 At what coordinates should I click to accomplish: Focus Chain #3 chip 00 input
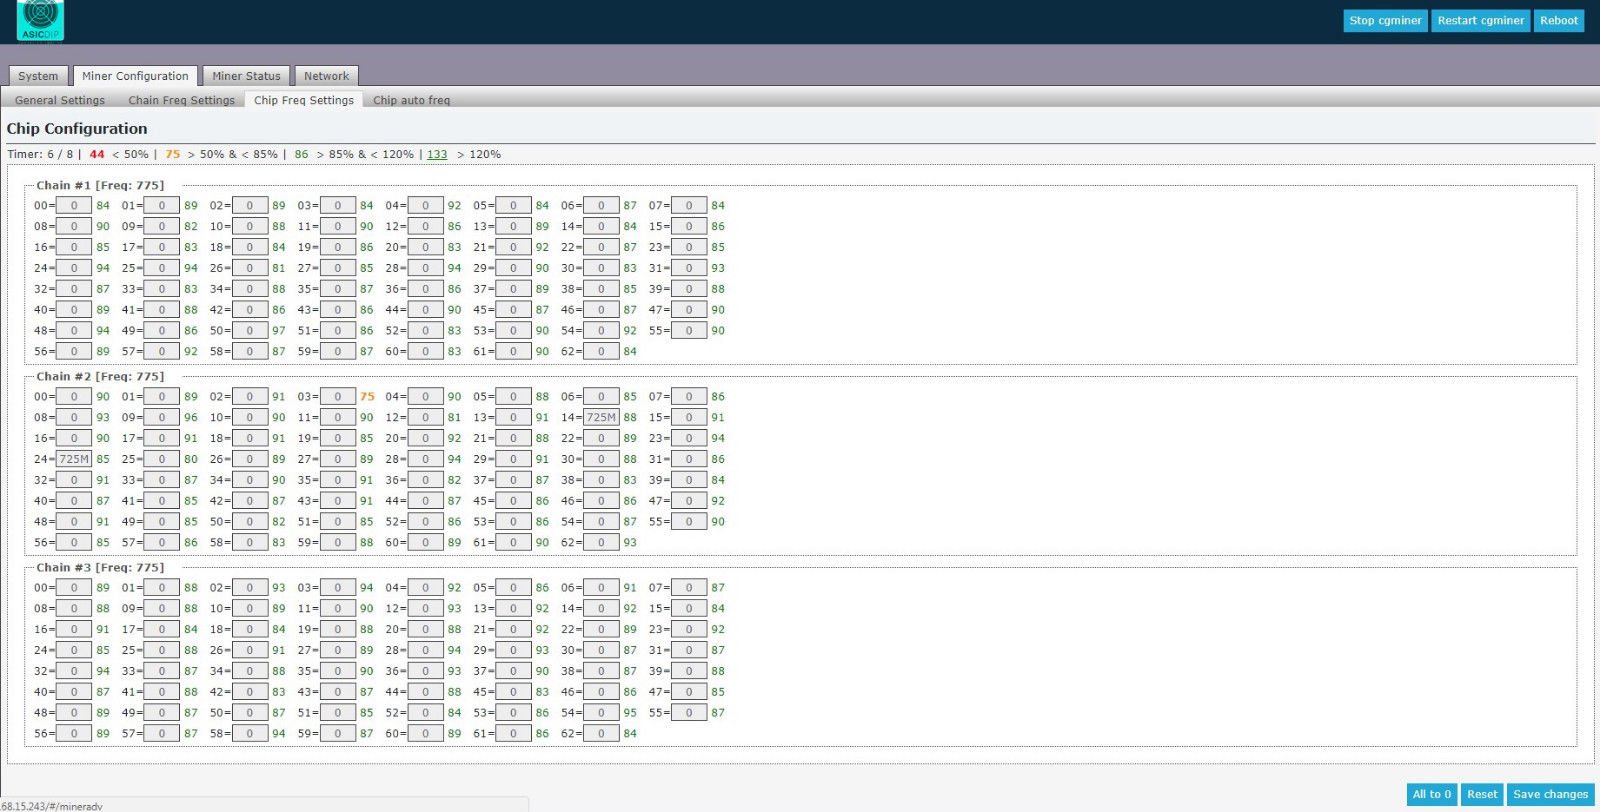coord(74,587)
